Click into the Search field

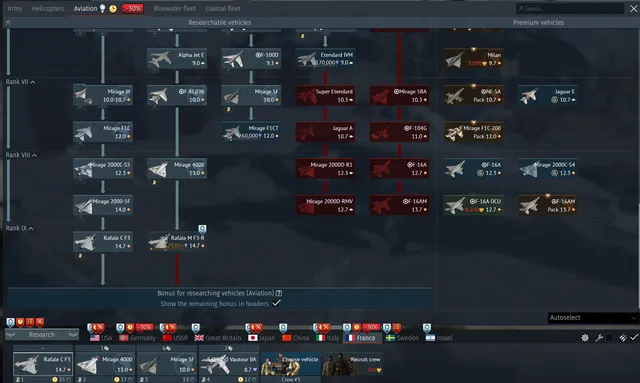pyautogui.click(x=570, y=8)
